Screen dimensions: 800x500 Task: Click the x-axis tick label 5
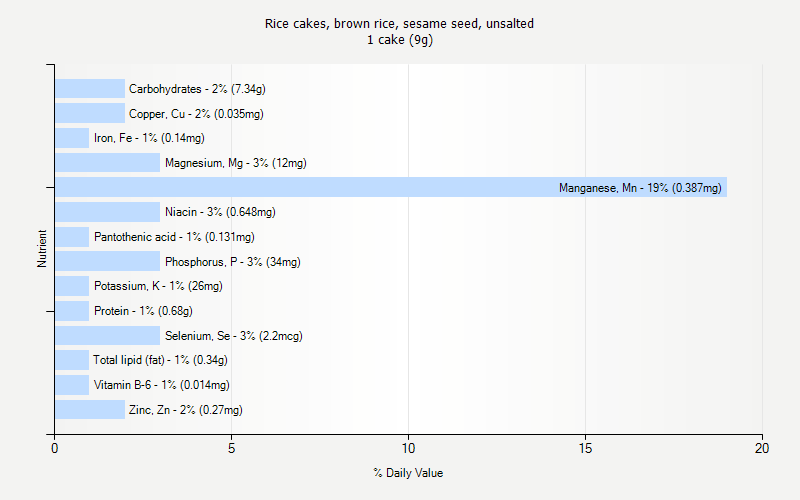pos(231,448)
